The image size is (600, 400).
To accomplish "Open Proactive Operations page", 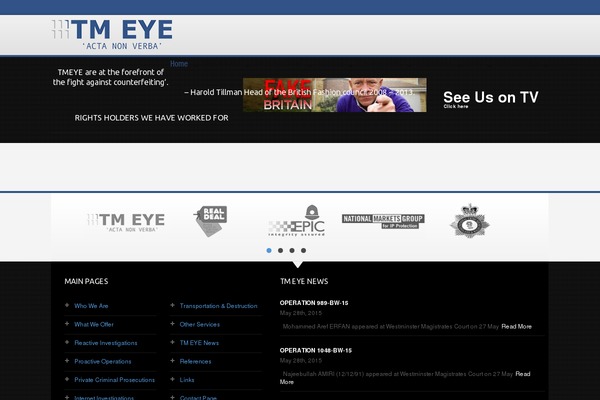I will coord(103,361).
